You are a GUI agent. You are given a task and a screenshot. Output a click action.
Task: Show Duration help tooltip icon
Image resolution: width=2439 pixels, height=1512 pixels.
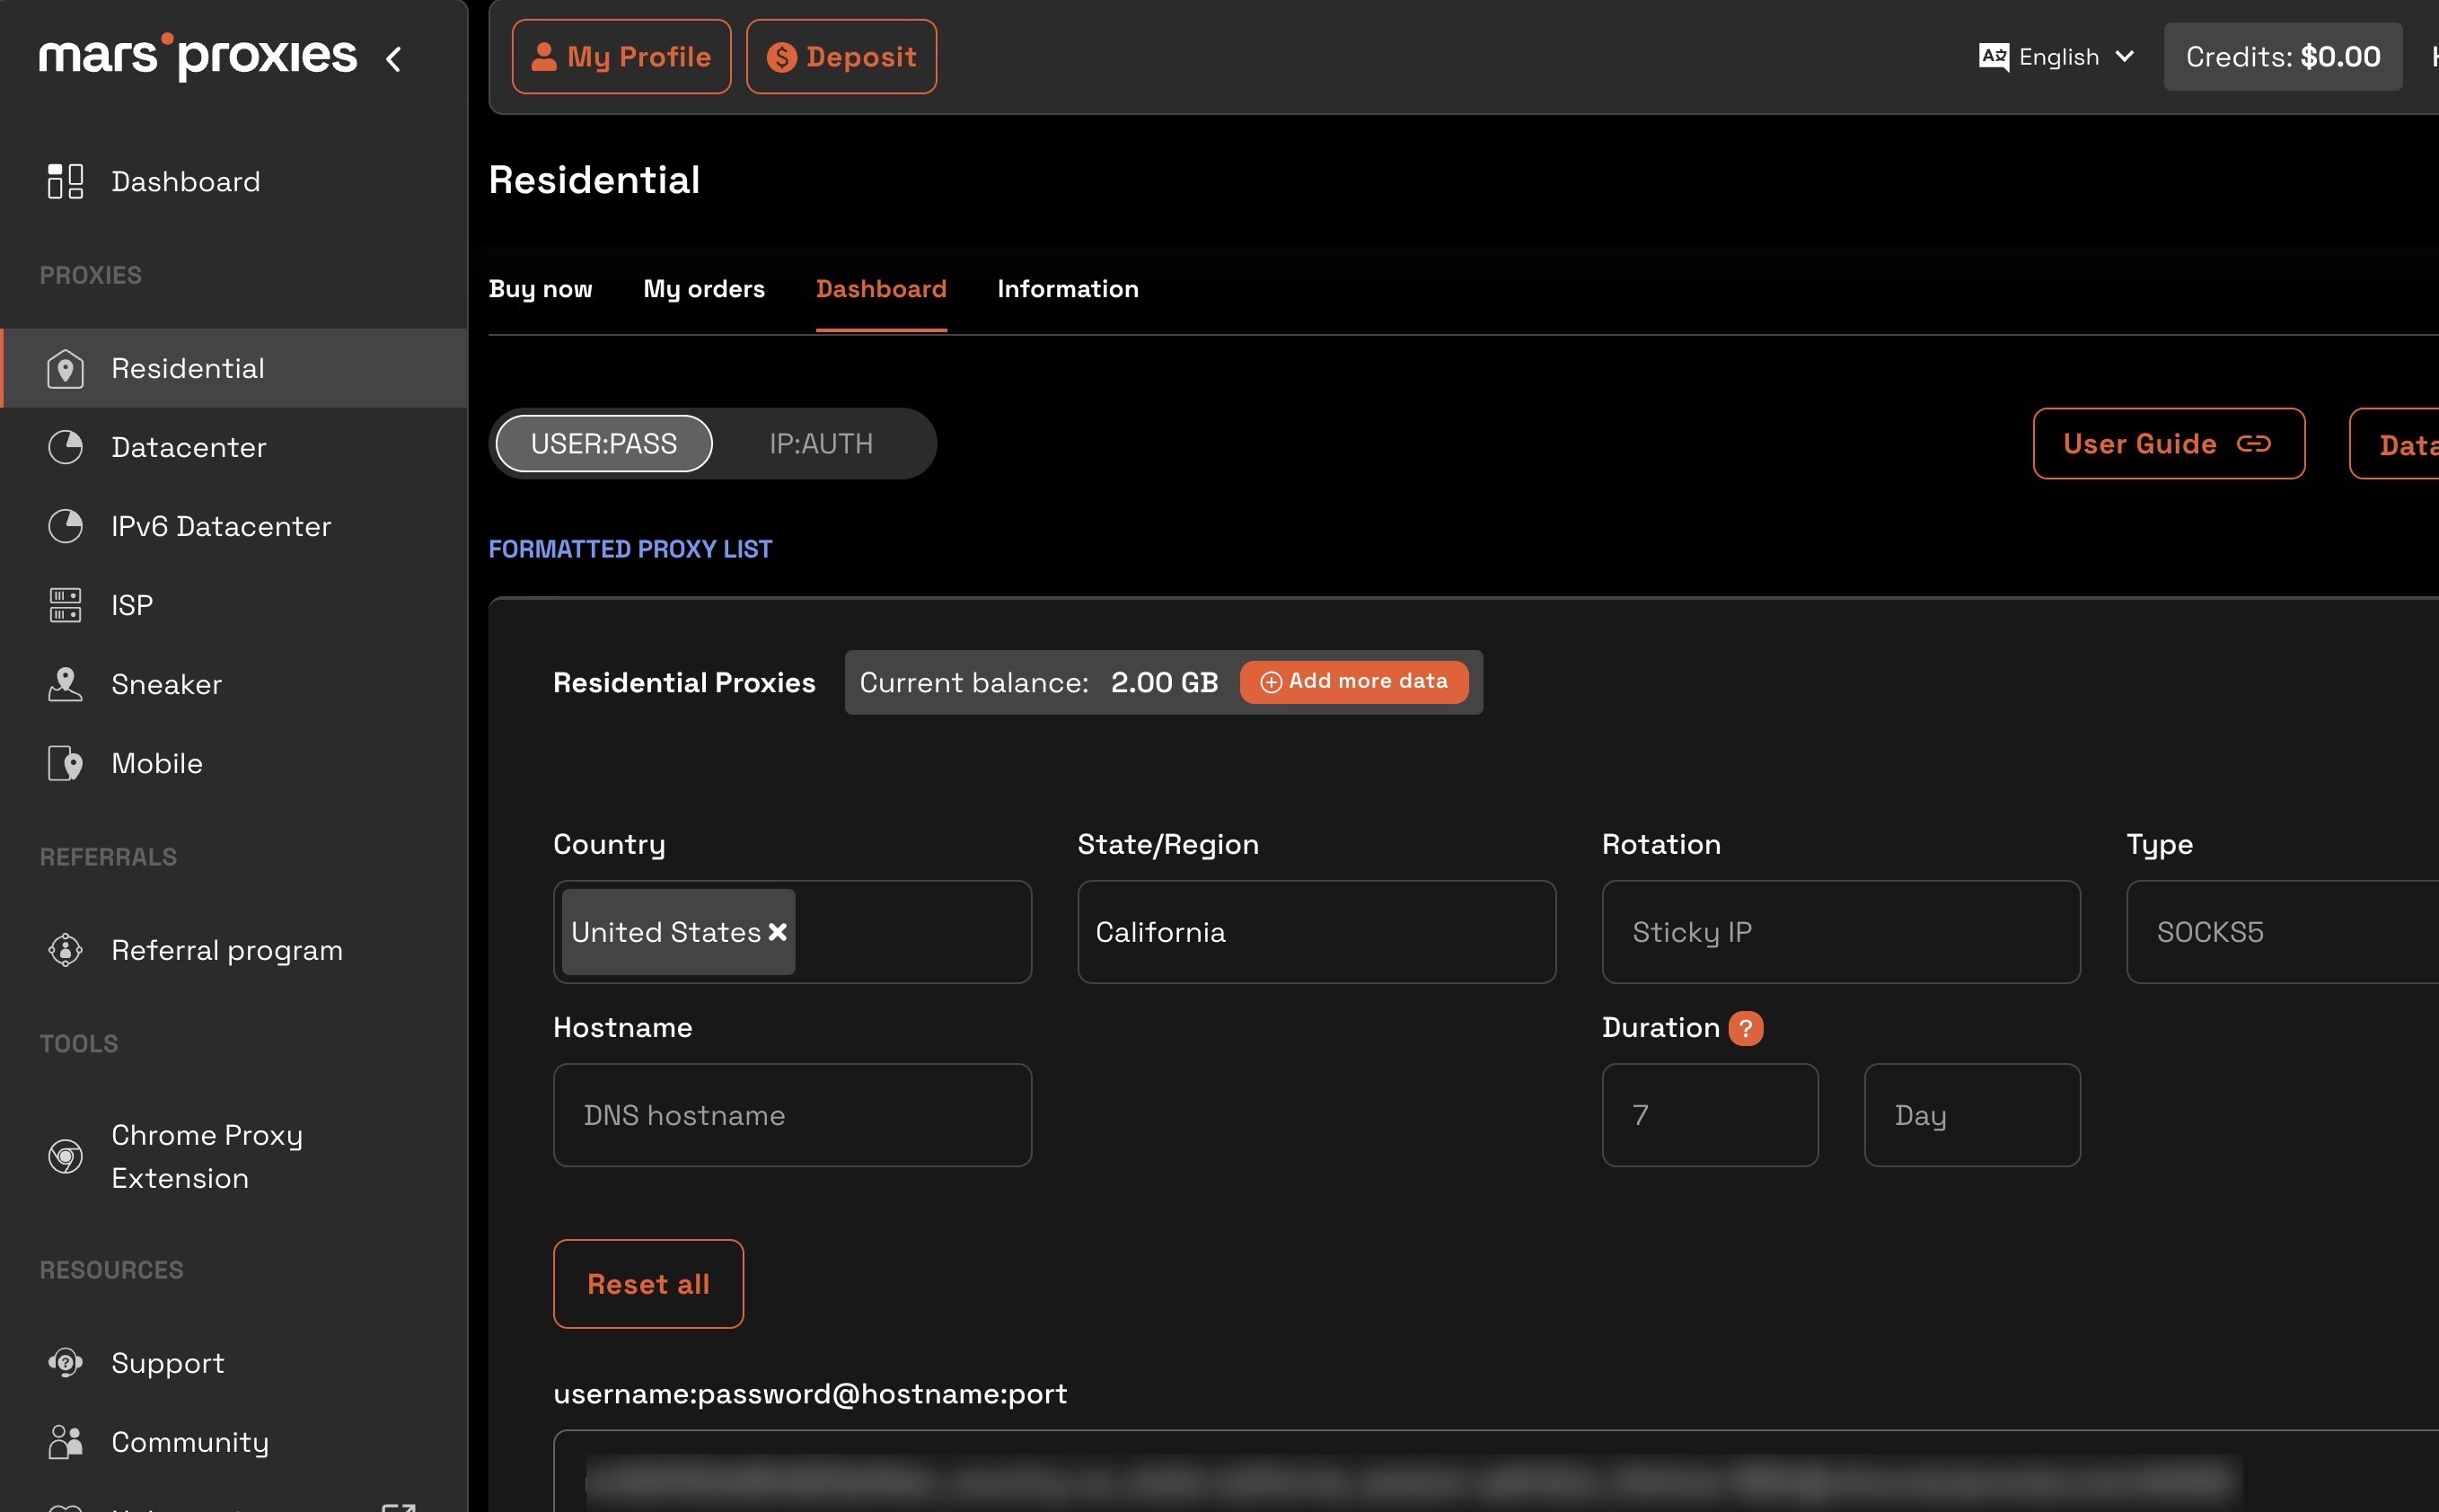pos(1745,1028)
